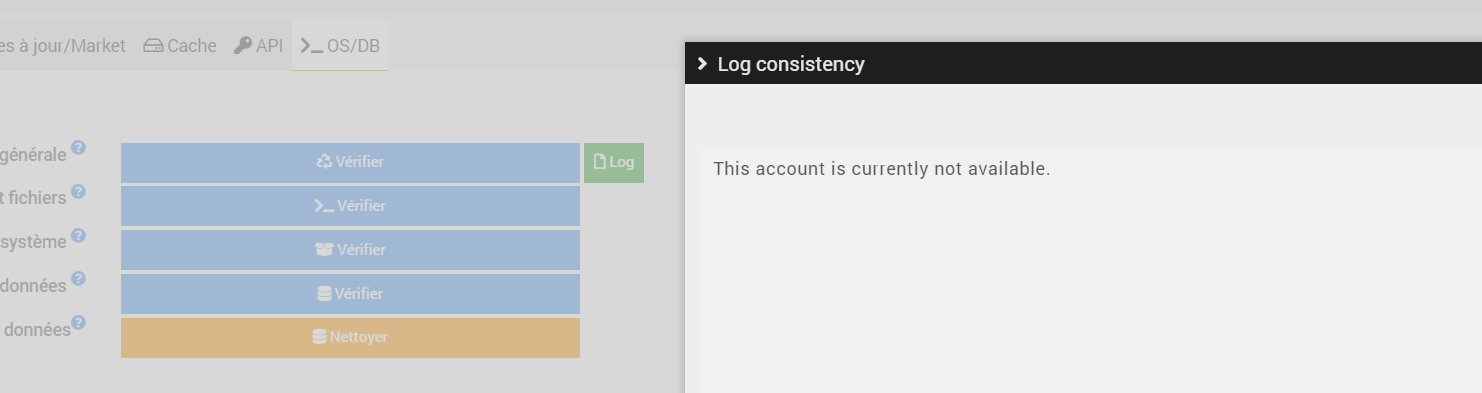Click the orange Nettoyer button
Viewport: 1482px width, 393px height.
[x=350, y=337]
